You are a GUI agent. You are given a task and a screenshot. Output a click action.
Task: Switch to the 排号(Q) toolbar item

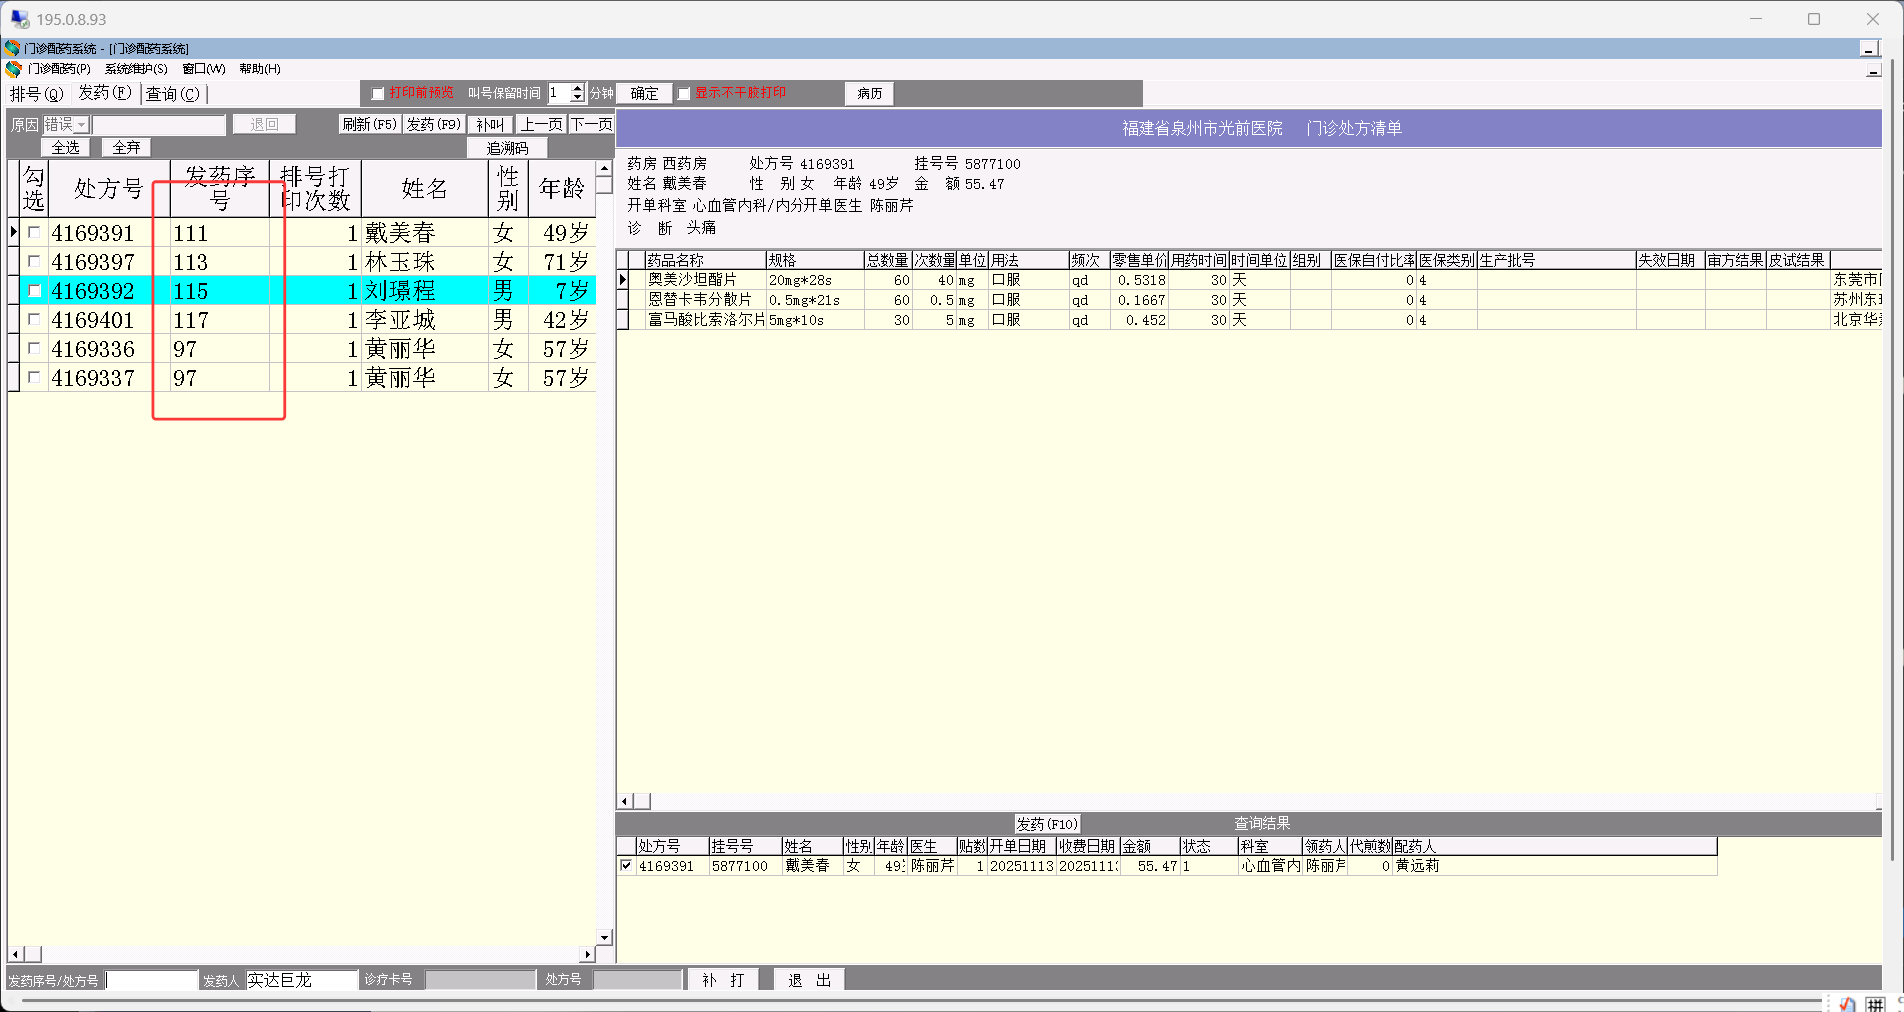[x=36, y=94]
